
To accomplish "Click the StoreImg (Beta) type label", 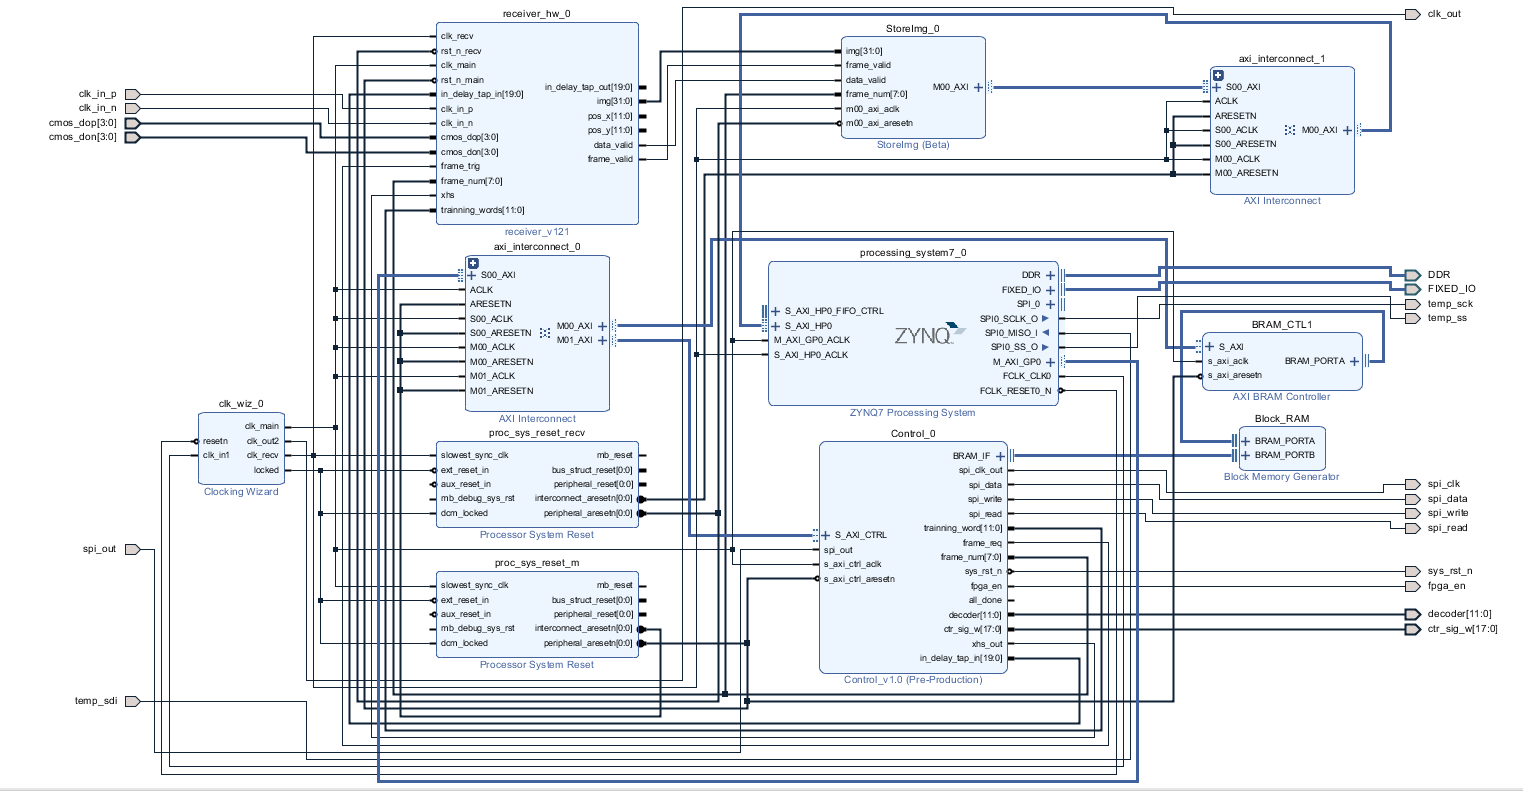I will point(912,145).
